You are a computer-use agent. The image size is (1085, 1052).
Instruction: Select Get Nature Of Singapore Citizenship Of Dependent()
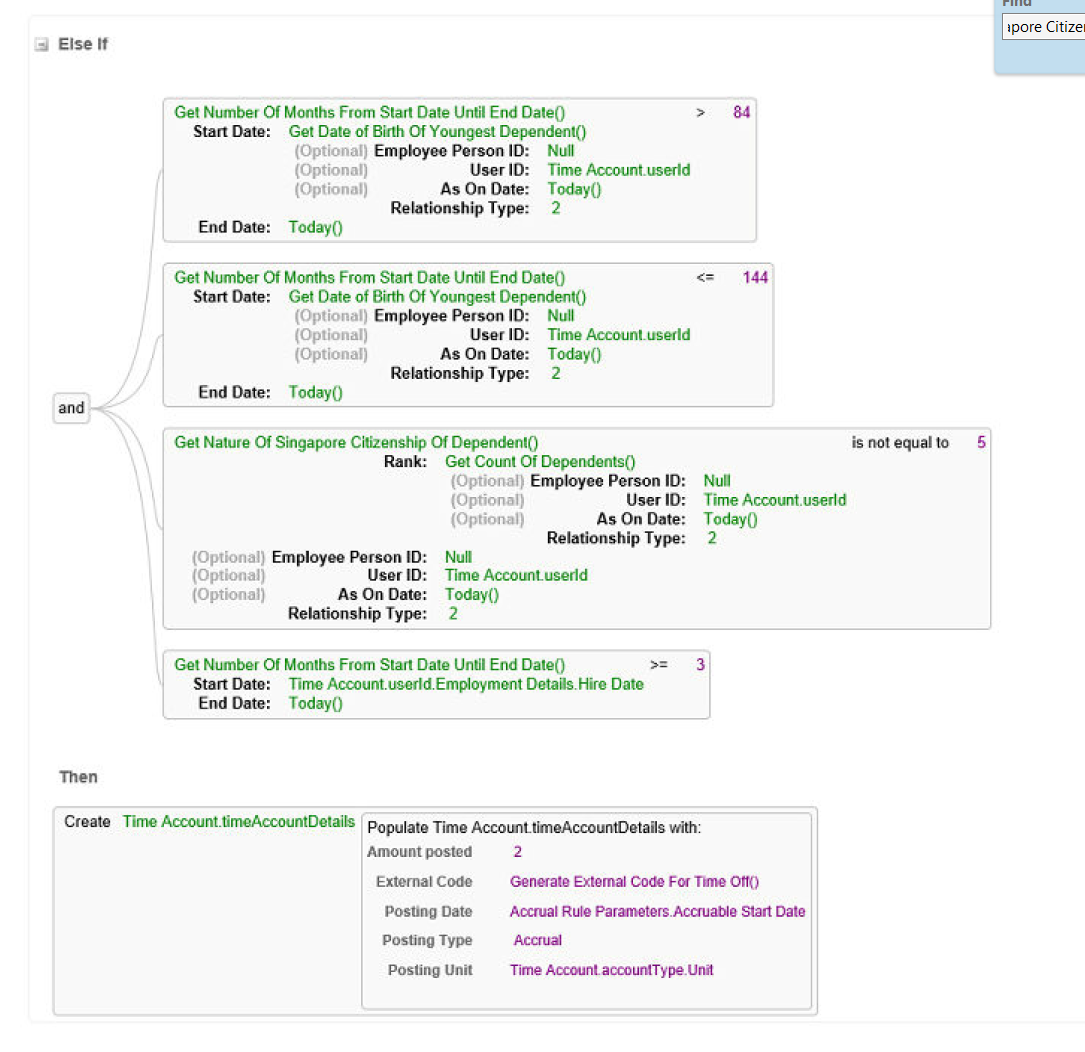[x=356, y=442]
